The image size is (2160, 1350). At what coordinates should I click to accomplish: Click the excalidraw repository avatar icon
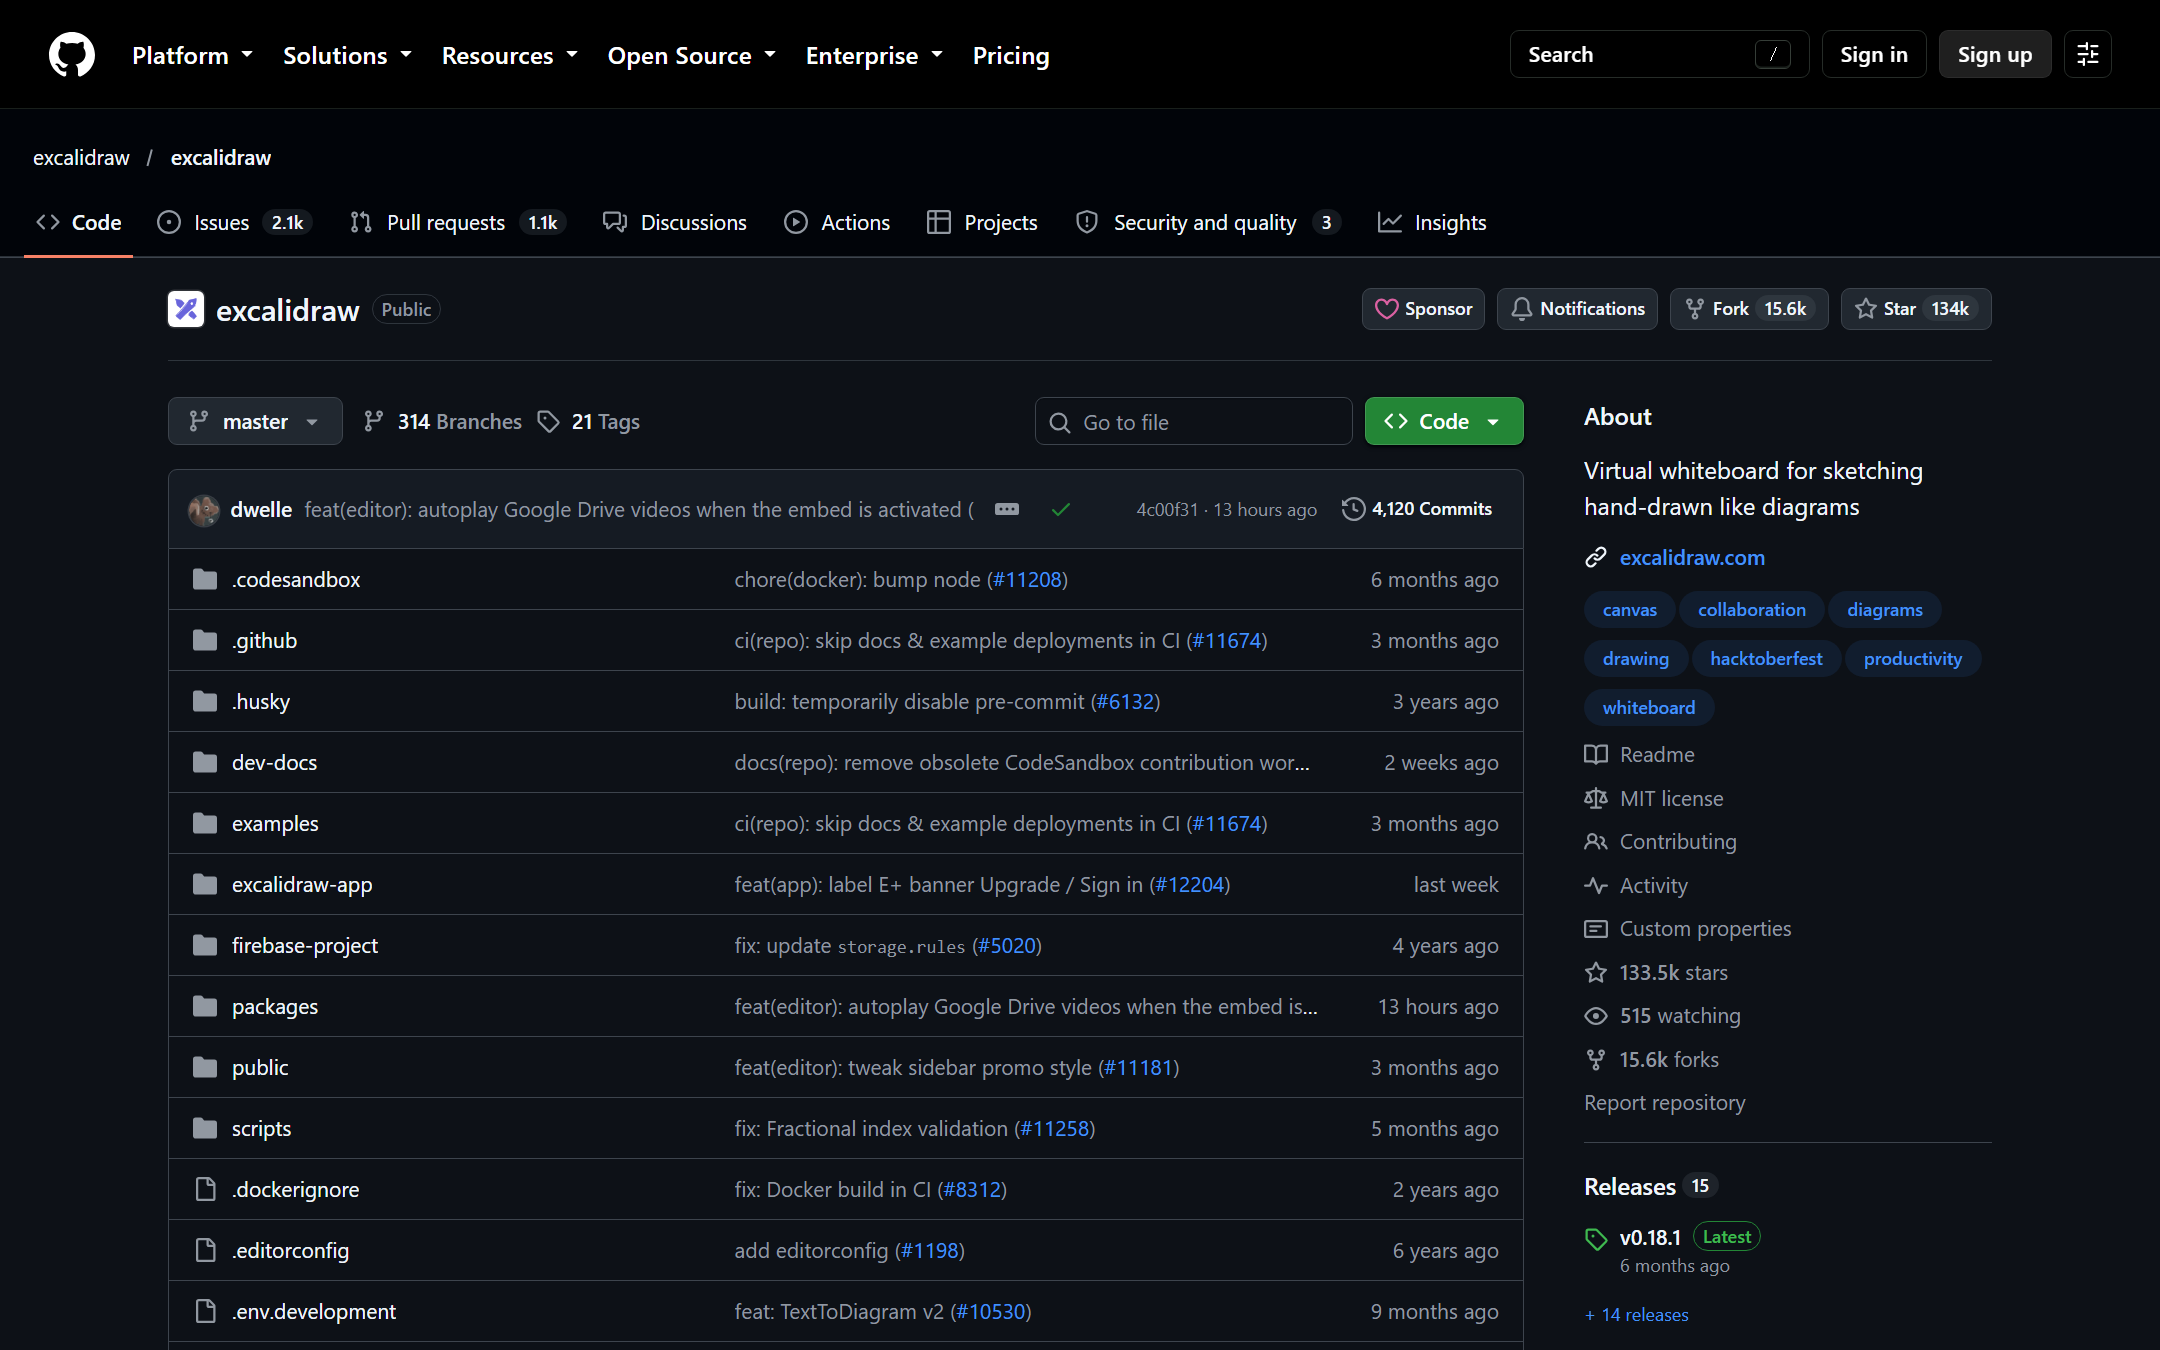pyautogui.click(x=186, y=309)
